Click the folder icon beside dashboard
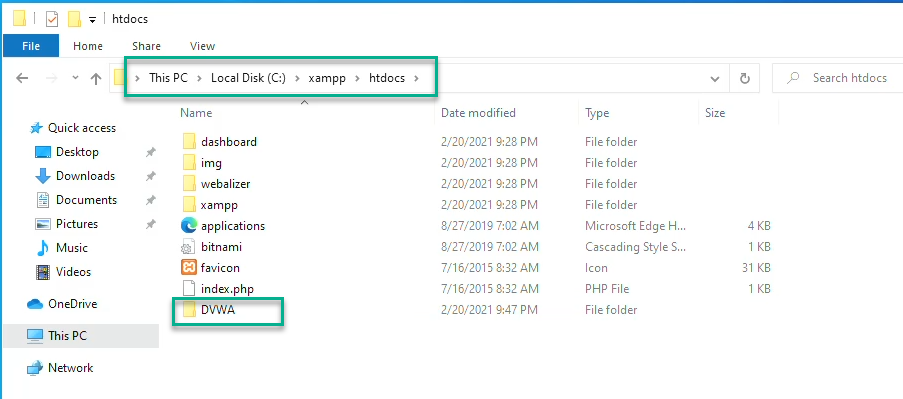Viewport: 903px width, 399px height. tap(189, 142)
